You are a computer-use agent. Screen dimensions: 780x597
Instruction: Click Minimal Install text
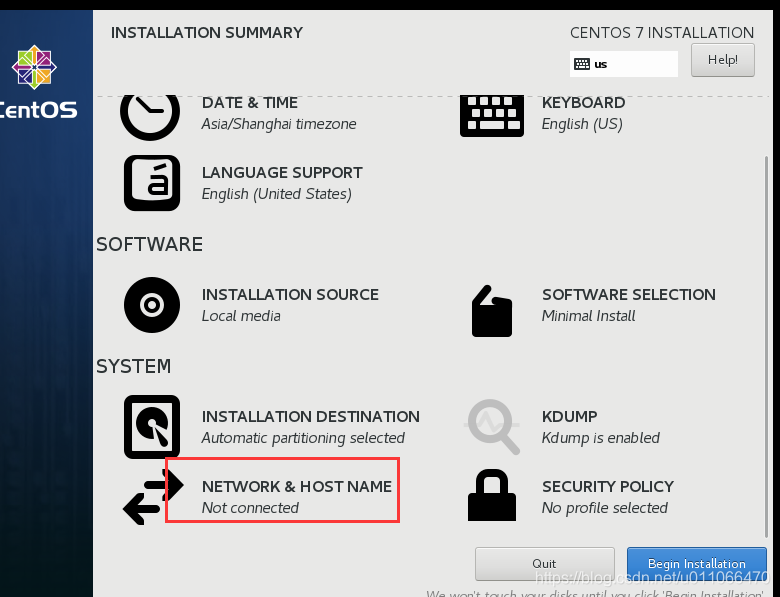click(x=588, y=316)
